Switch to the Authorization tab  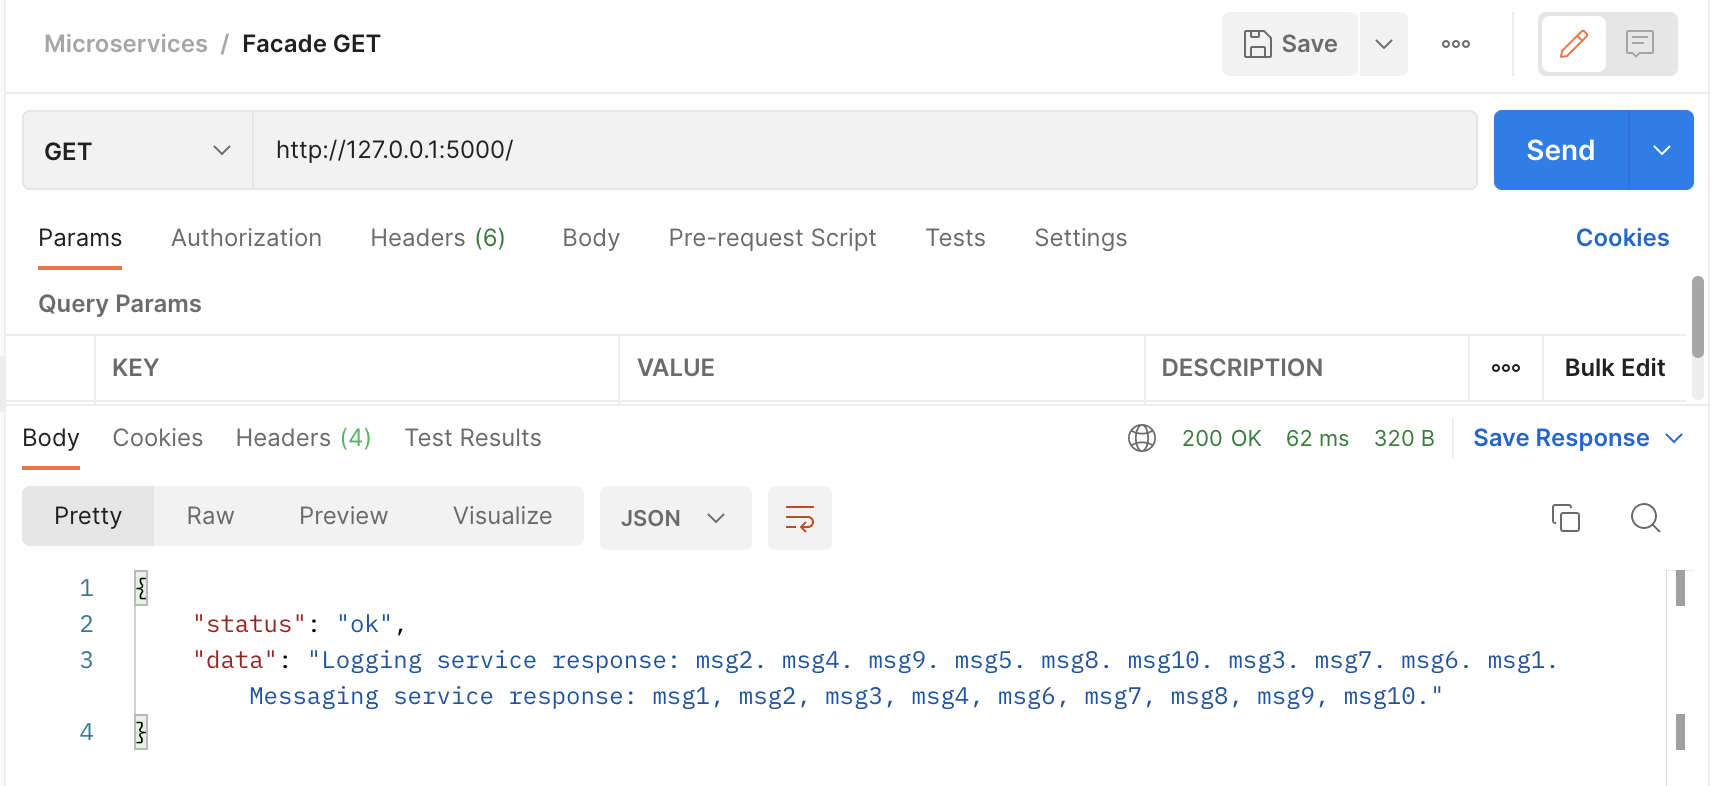point(246,238)
